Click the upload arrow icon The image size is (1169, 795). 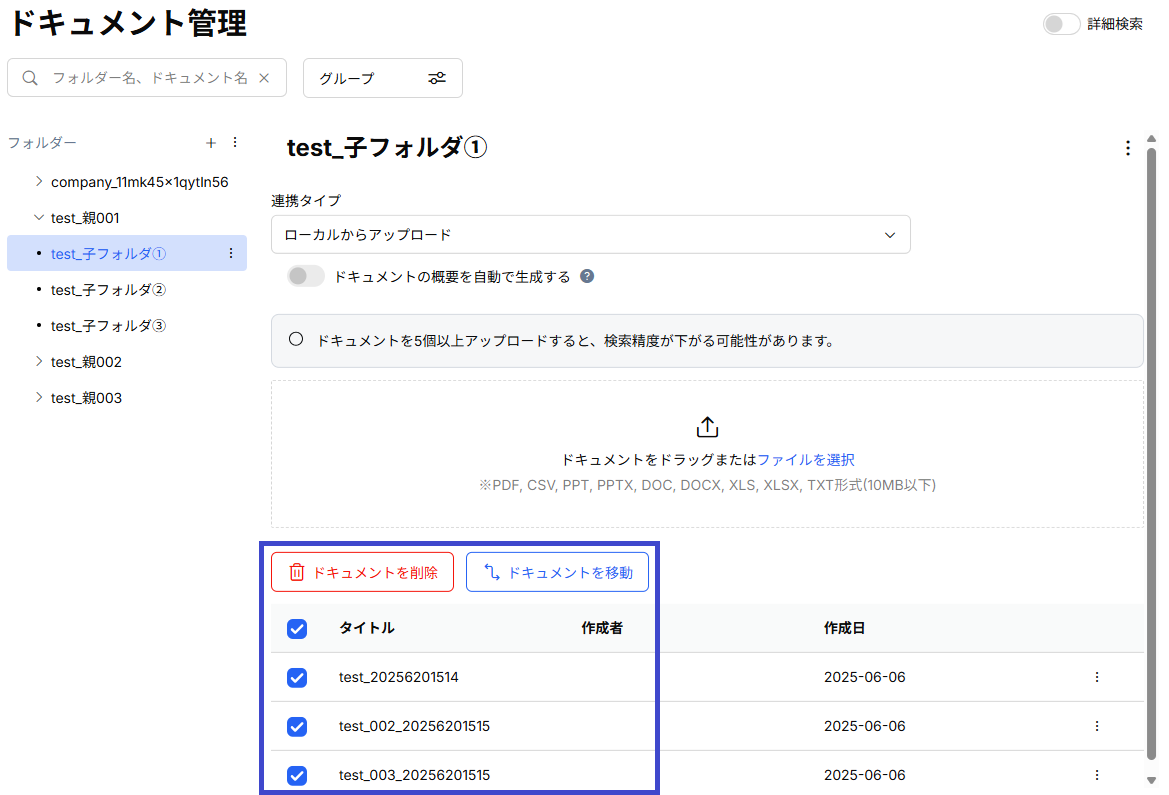(x=707, y=427)
